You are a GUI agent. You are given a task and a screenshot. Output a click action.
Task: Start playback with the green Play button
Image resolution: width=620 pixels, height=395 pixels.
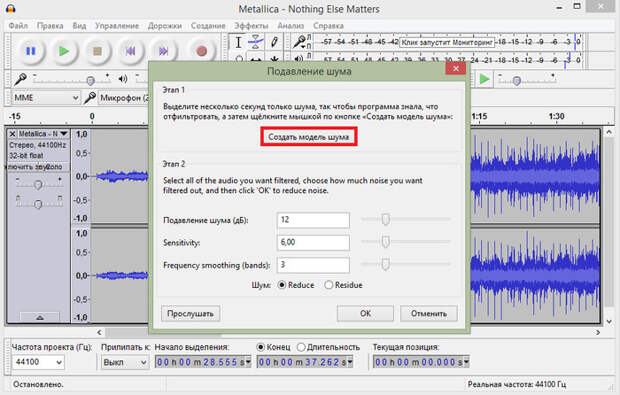point(64,51)
